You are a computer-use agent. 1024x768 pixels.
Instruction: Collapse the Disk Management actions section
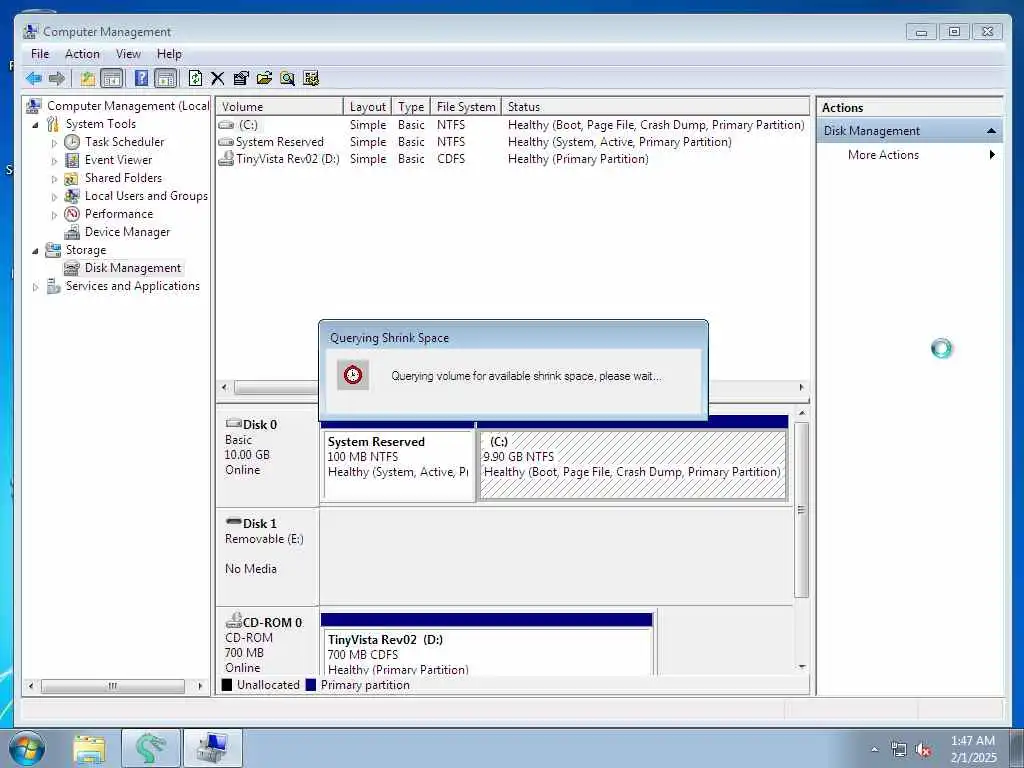(991, 131)
